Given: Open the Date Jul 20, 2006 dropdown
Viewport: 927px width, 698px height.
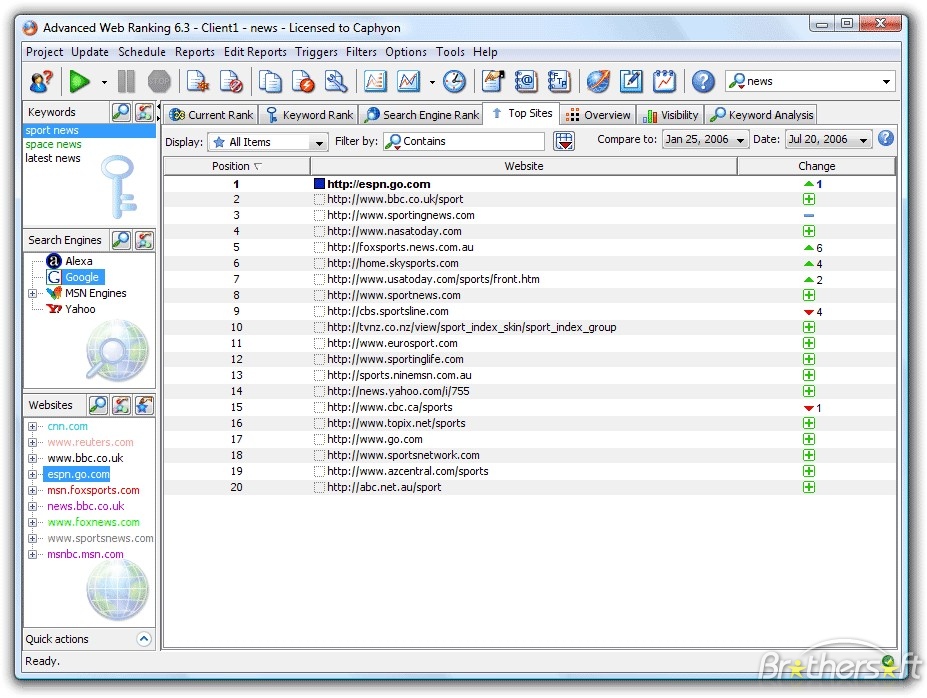Looking at the screenshot, I should [x=863, y=139].
